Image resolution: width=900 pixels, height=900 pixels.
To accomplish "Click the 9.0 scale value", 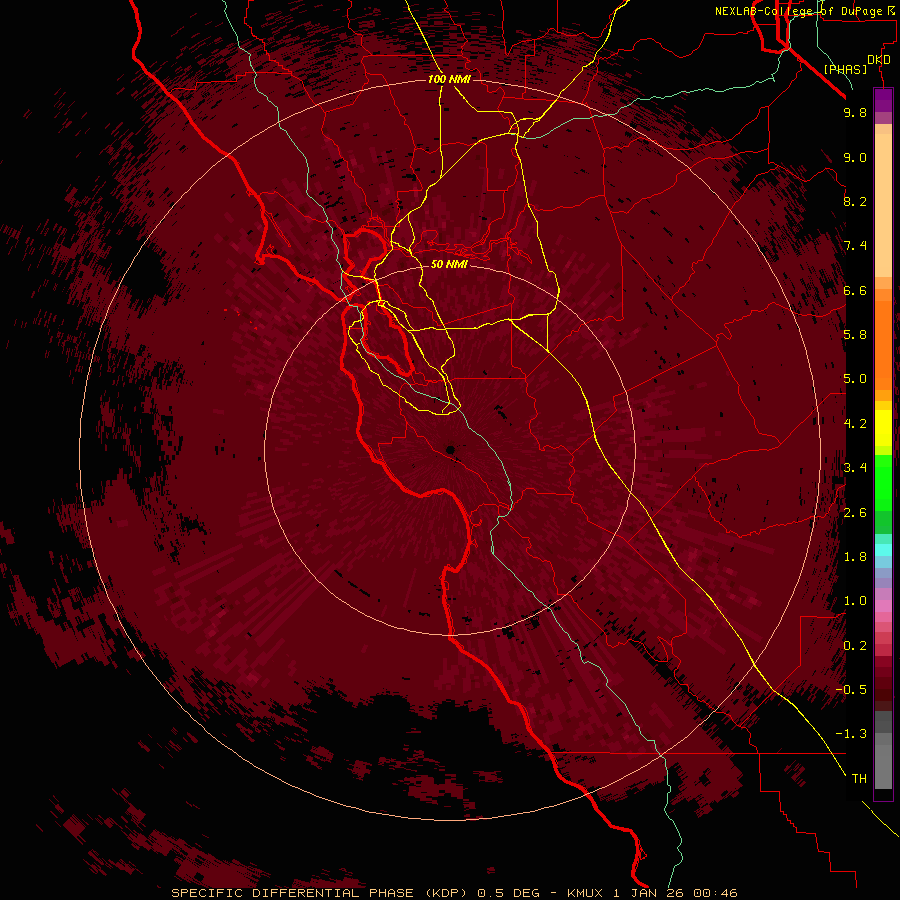I will (855, 157).
